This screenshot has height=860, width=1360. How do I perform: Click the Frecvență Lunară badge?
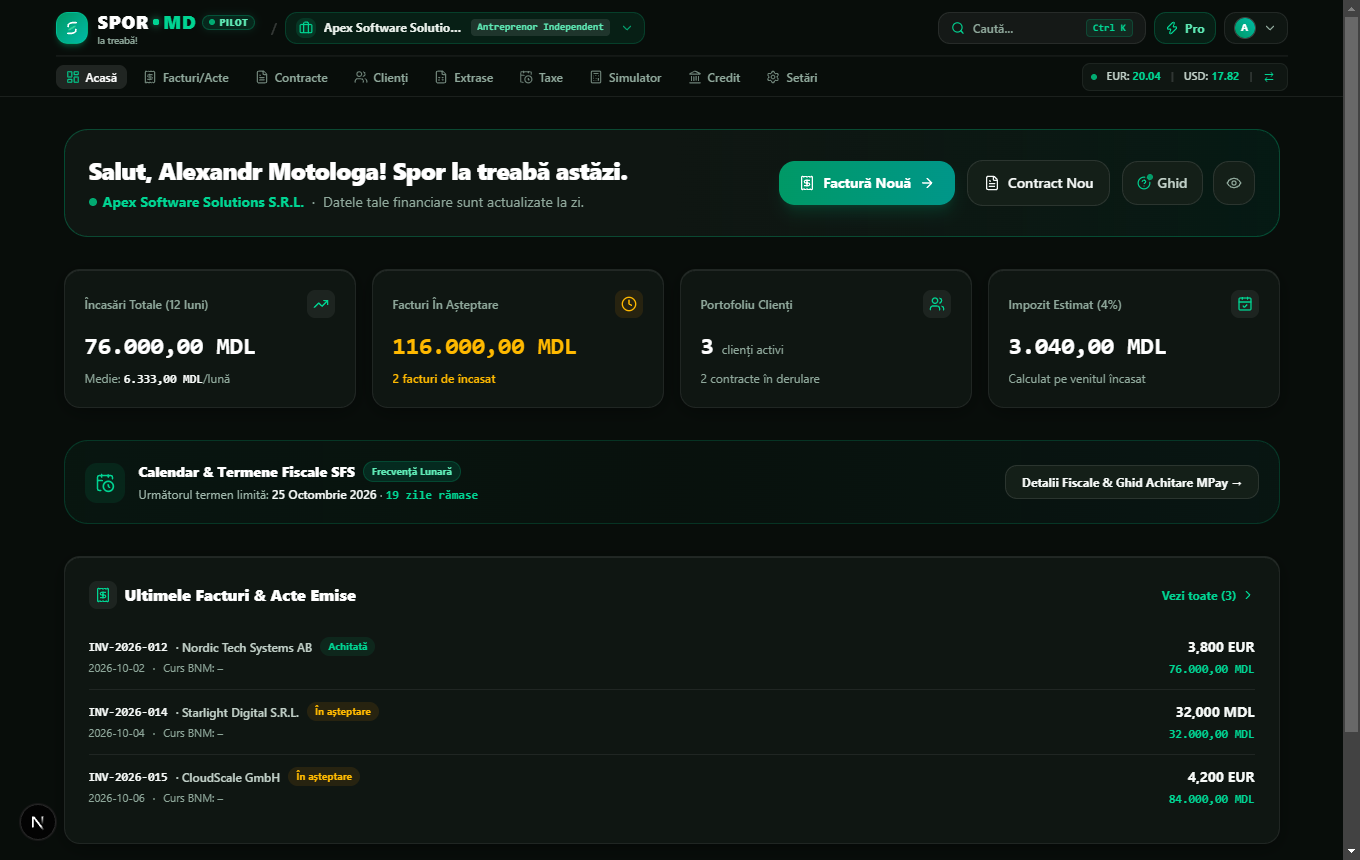tap(412, 471)
